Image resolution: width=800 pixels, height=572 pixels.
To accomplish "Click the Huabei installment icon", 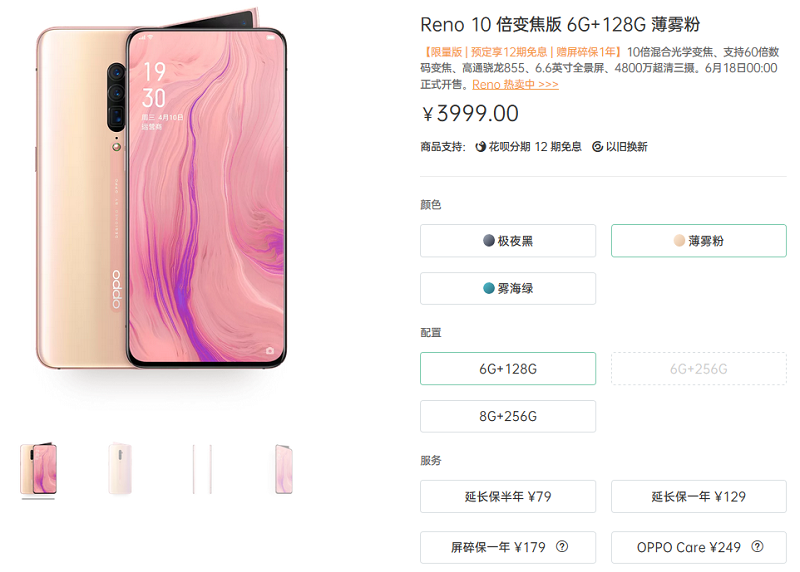I will point(480,147).
